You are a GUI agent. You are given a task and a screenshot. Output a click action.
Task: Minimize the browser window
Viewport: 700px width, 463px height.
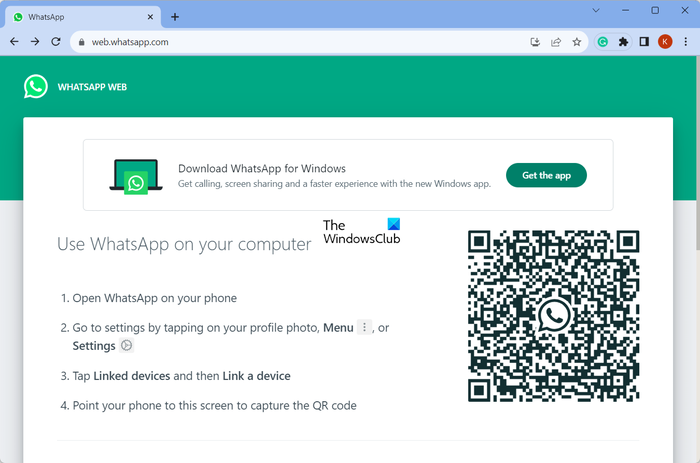tap(625, 10)
